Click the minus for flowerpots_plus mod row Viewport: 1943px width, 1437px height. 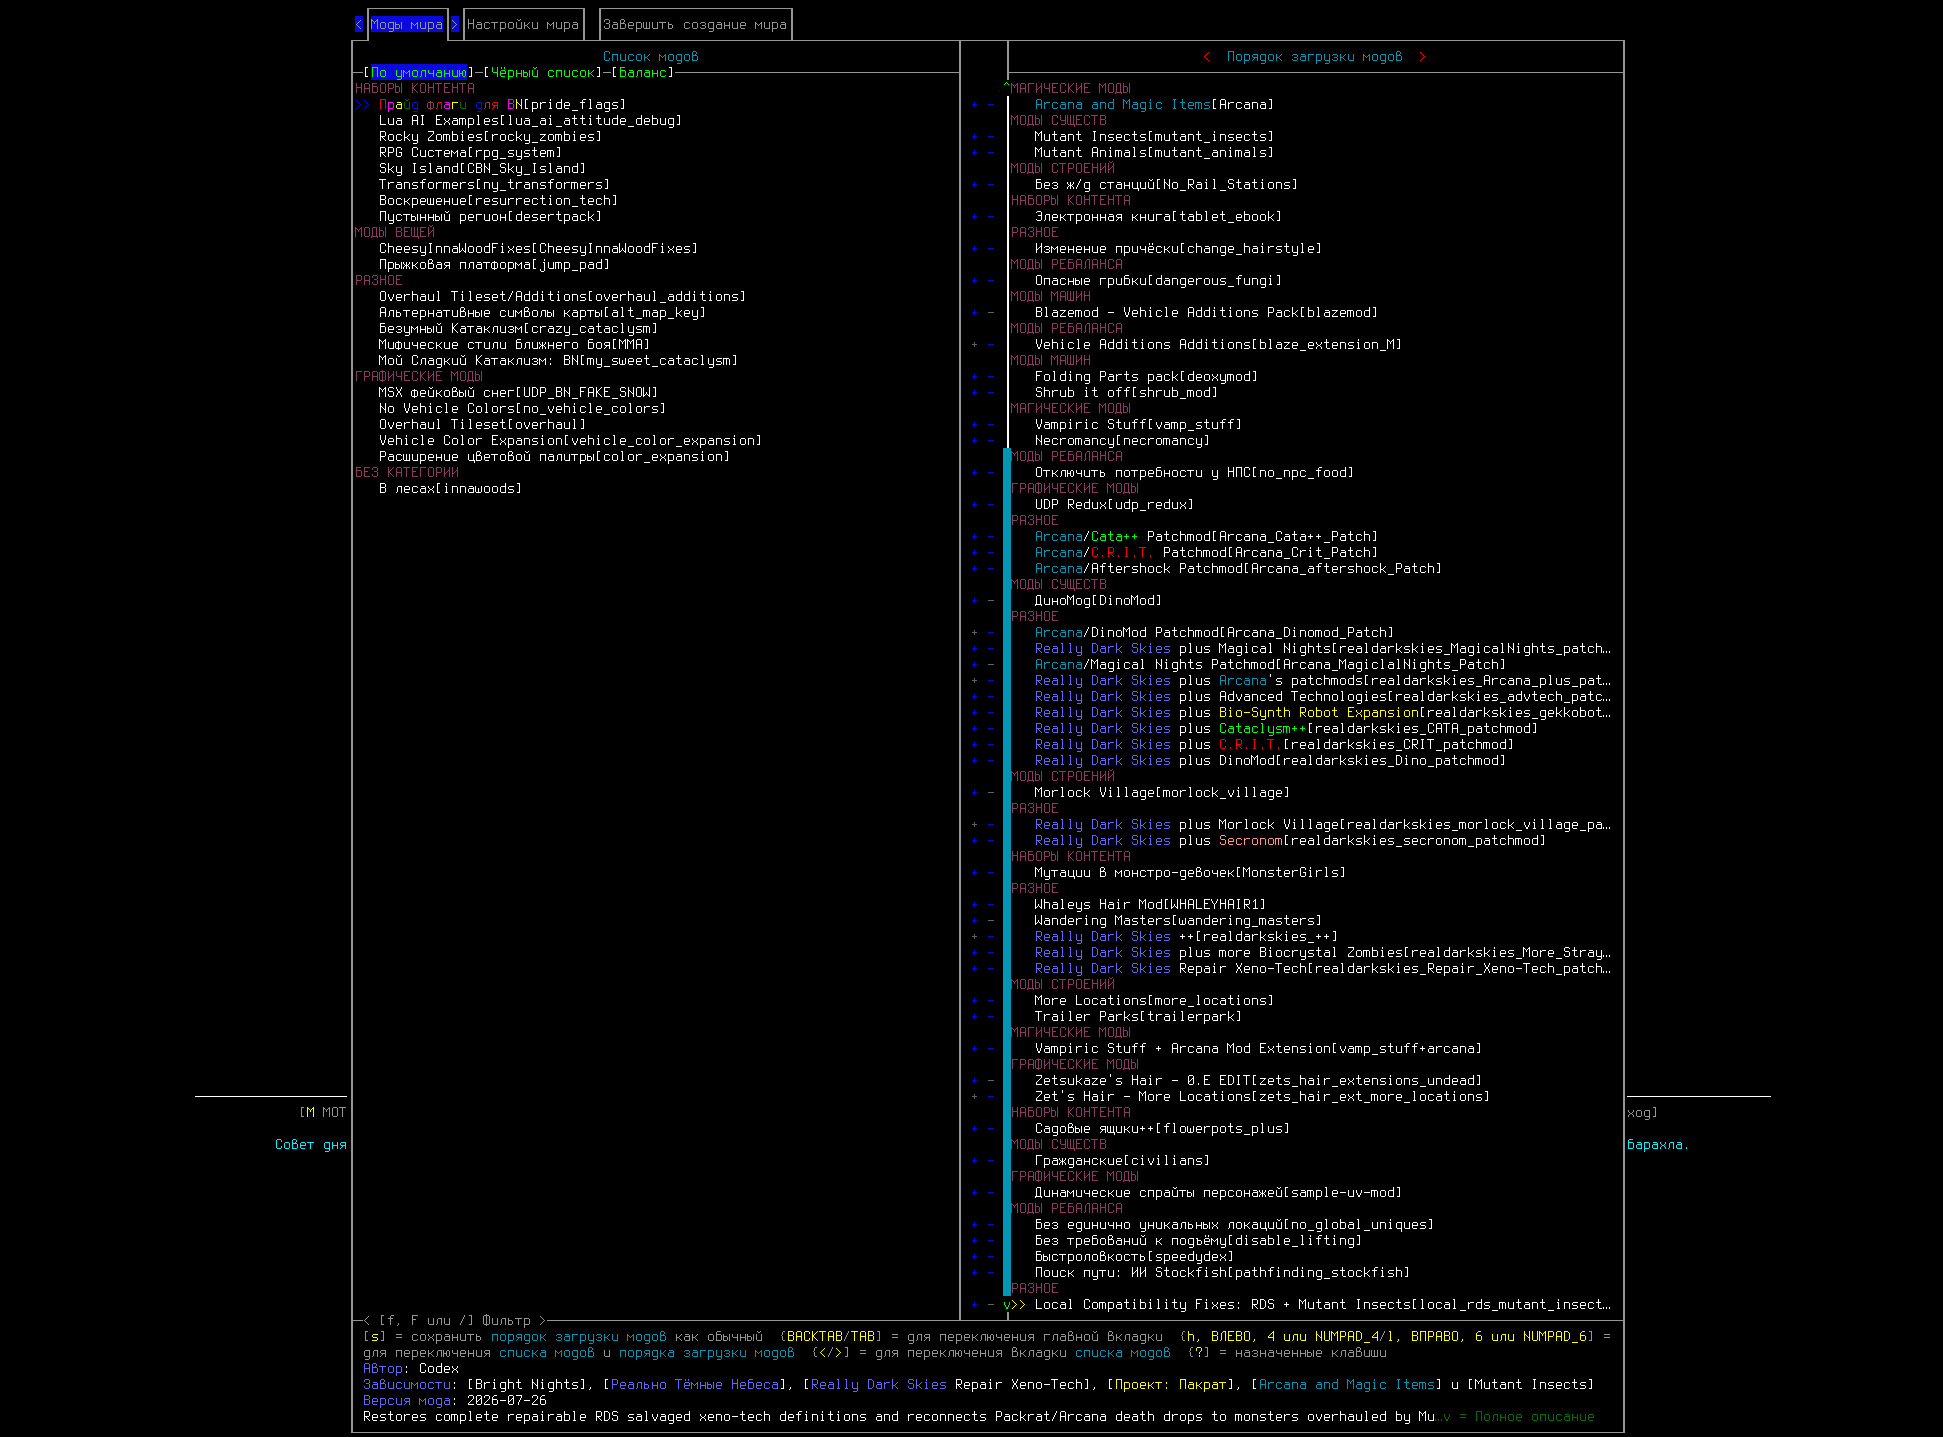pyautogui.click(x=991, y=1129)
